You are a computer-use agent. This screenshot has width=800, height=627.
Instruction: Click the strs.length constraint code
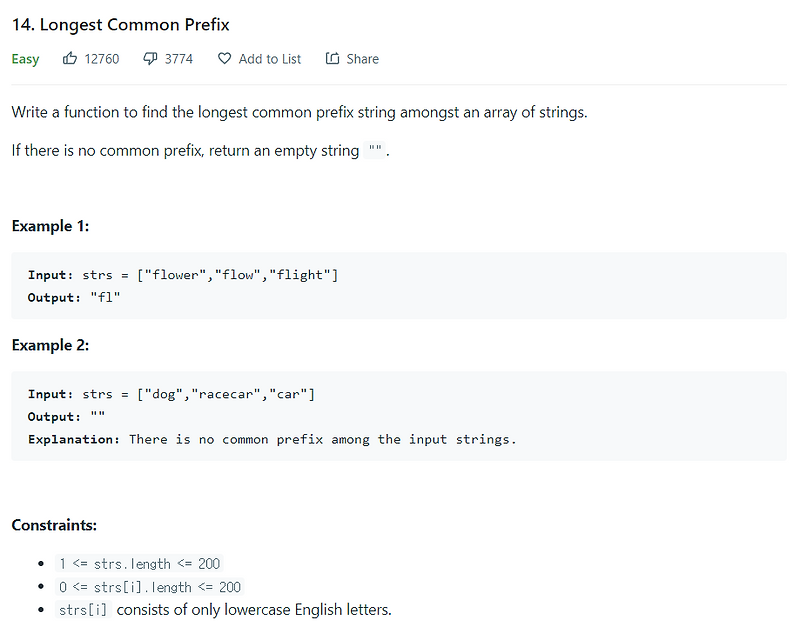pos(139,564)
